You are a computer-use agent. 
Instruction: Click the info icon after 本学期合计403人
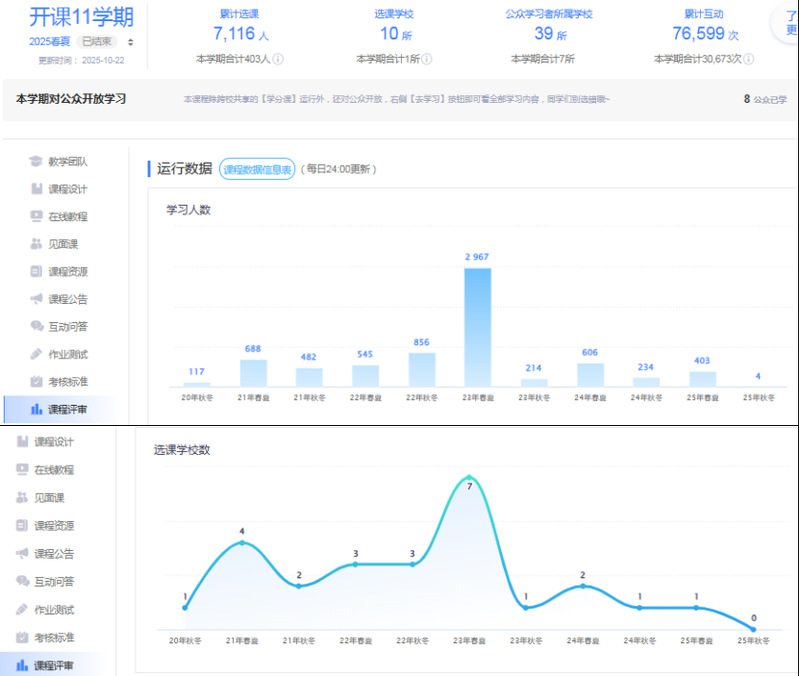[x=278, y=59]
